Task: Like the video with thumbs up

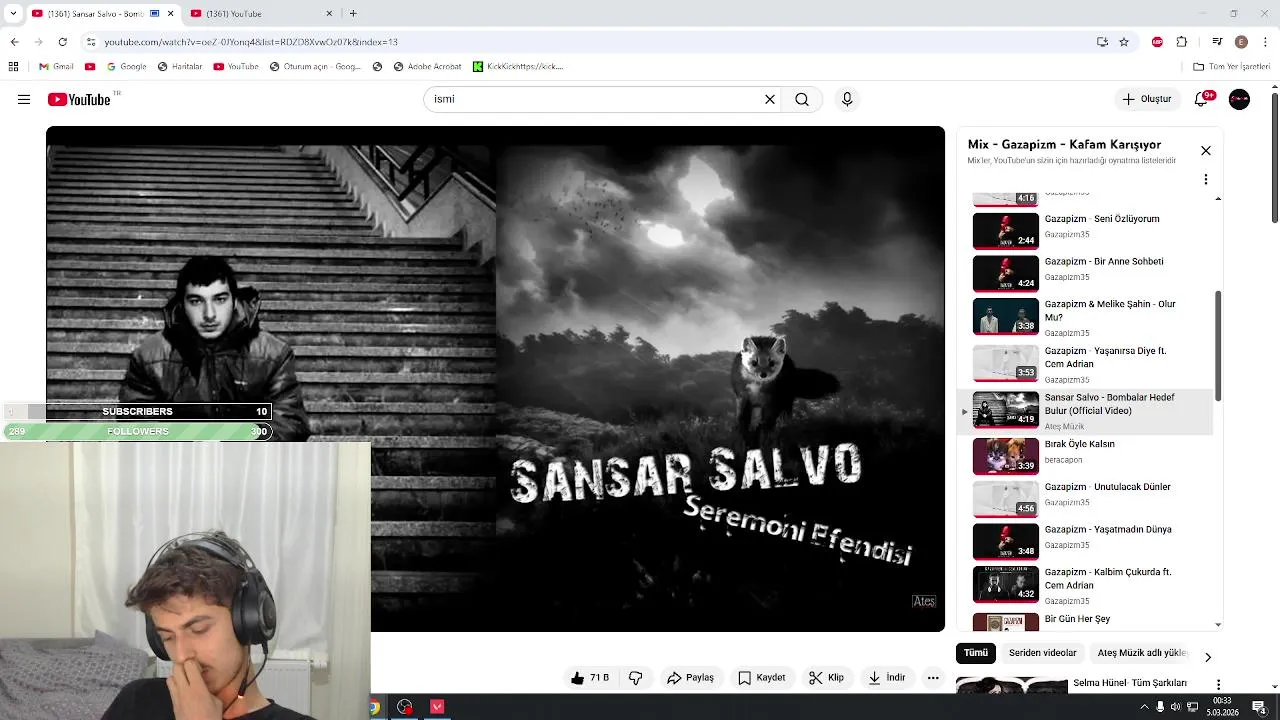Action: 589,678
